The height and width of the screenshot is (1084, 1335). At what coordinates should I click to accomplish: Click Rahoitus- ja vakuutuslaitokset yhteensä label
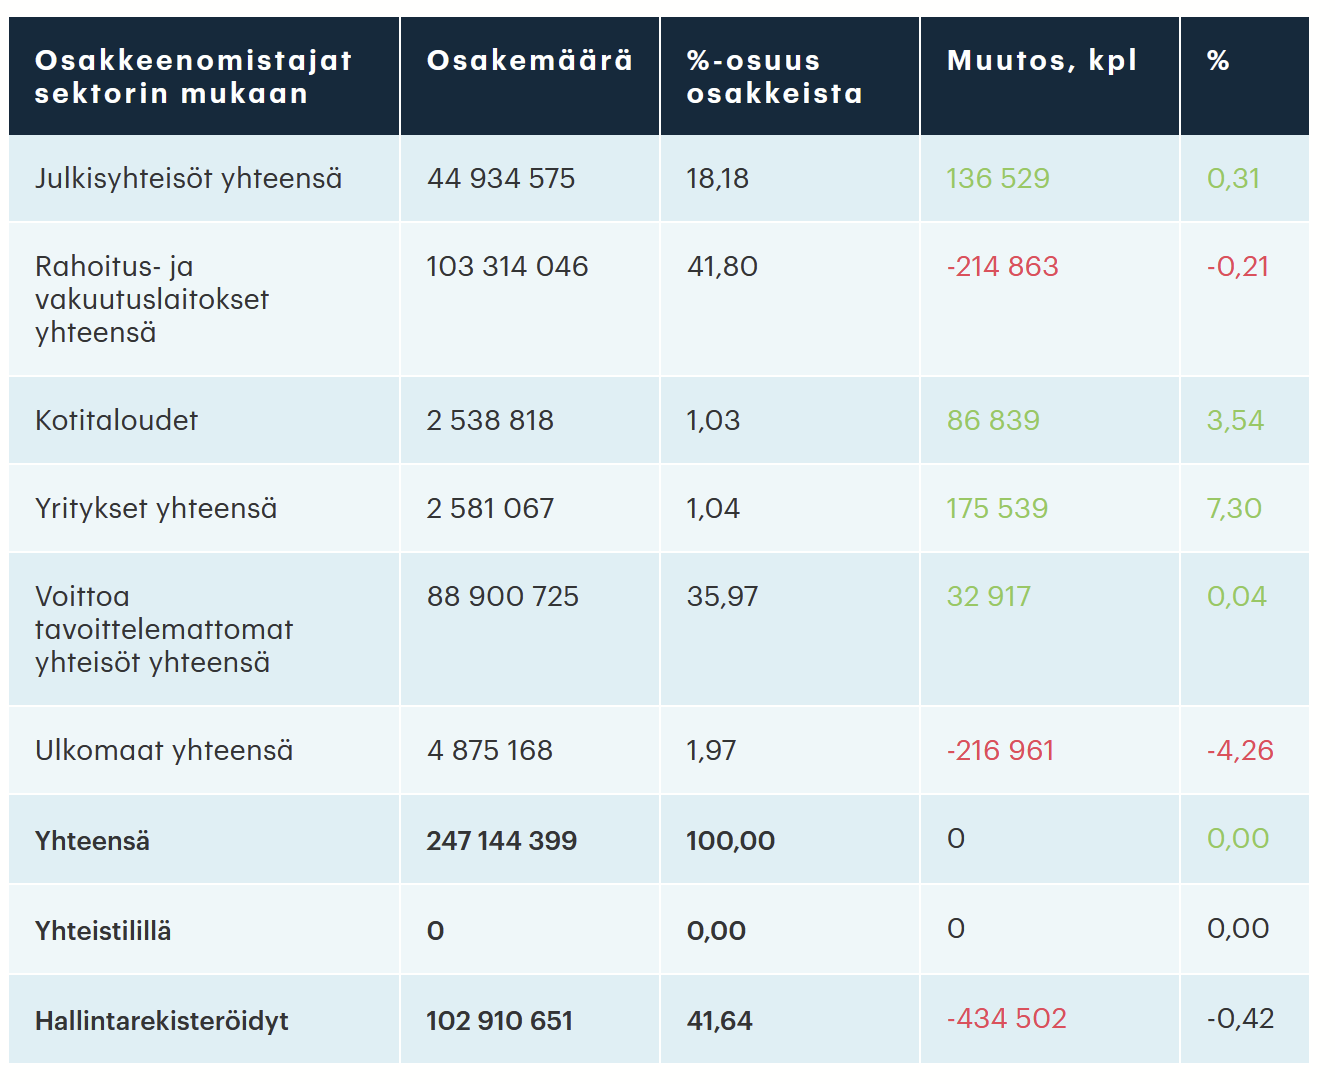coord(151,299)
